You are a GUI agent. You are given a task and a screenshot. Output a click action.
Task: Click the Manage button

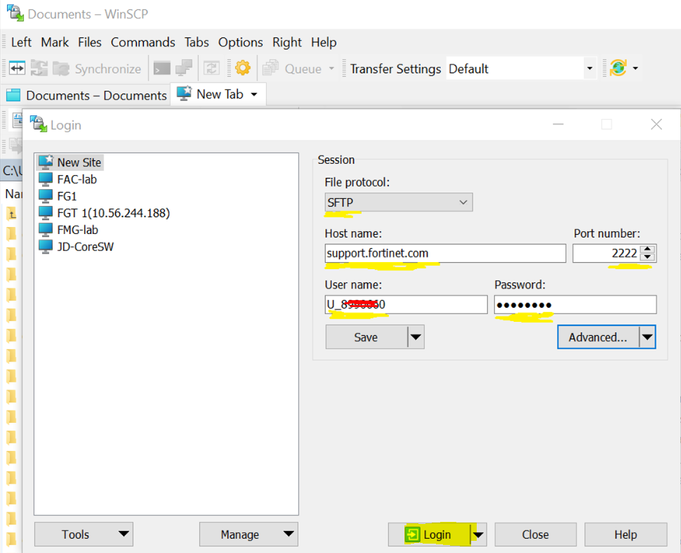click(x=248, y=534)
